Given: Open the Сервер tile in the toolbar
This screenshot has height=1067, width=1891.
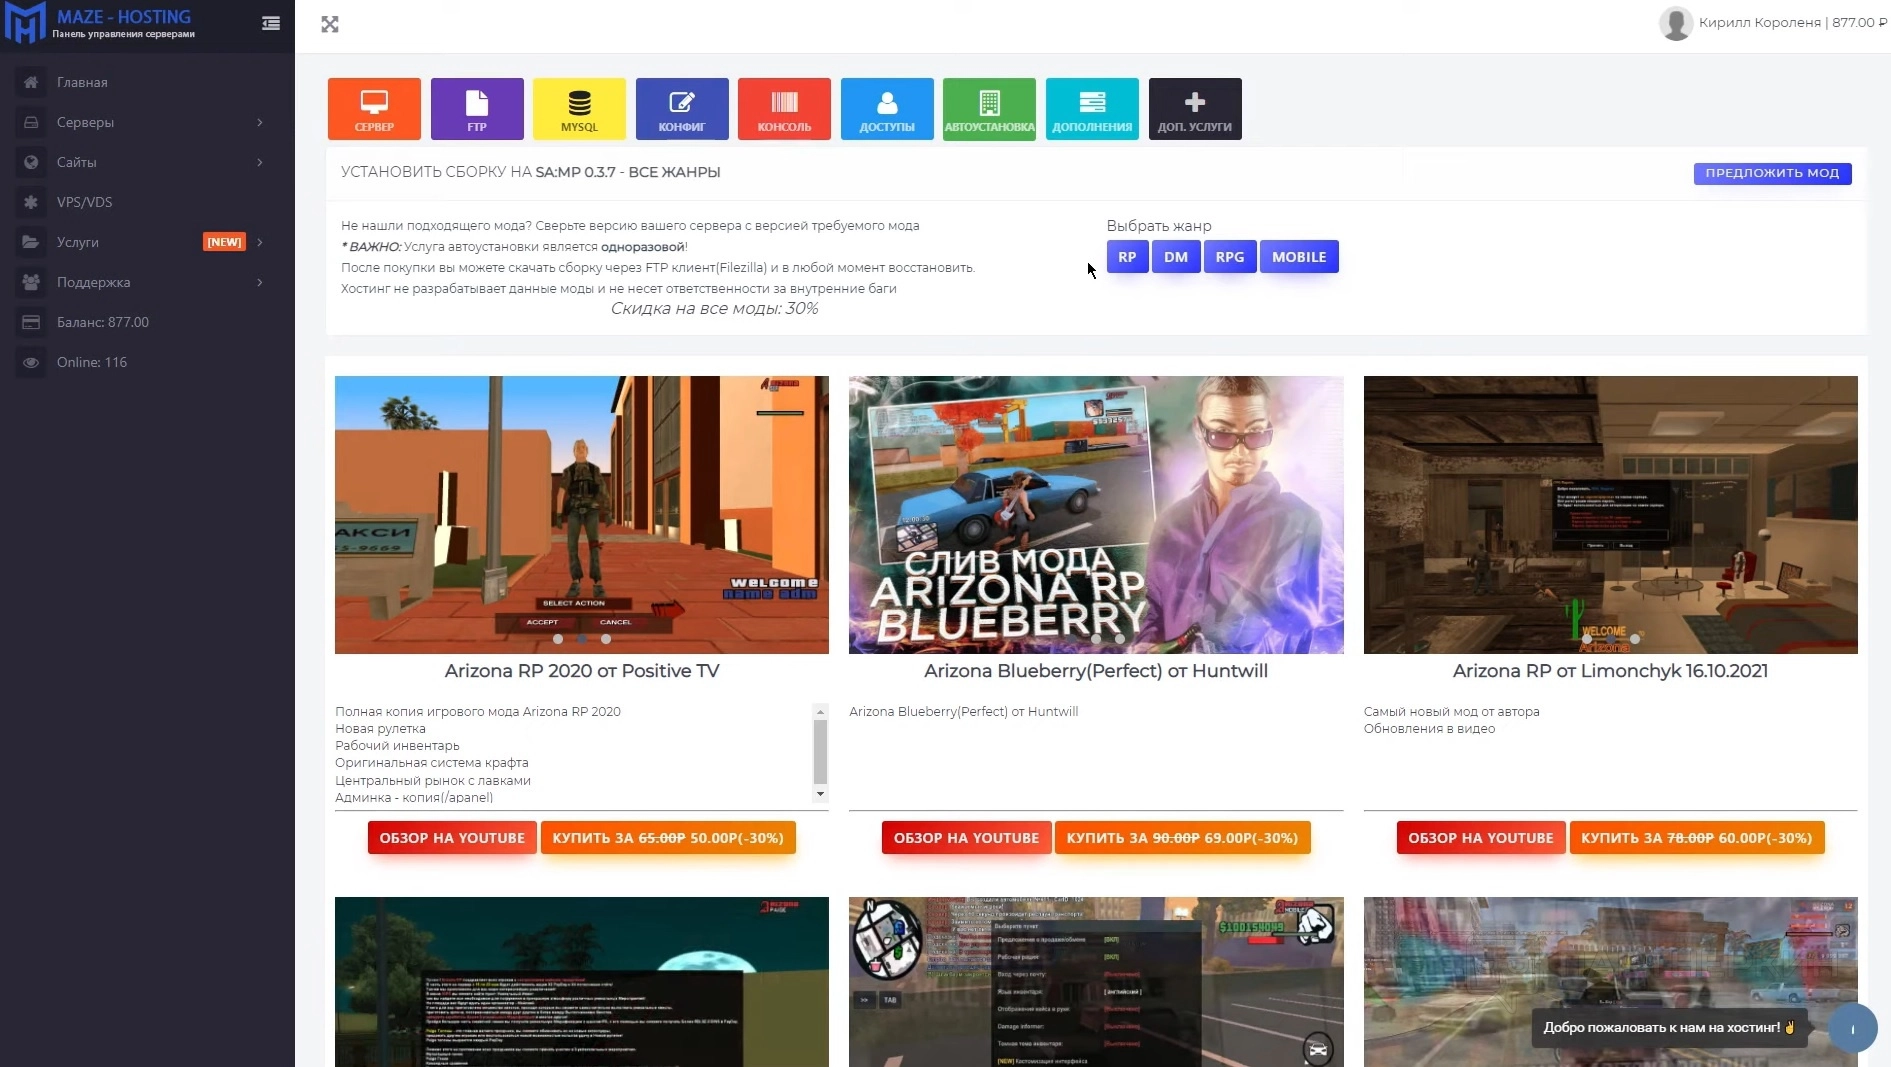Looking at the screenshot, I should (x=374, y=109).
